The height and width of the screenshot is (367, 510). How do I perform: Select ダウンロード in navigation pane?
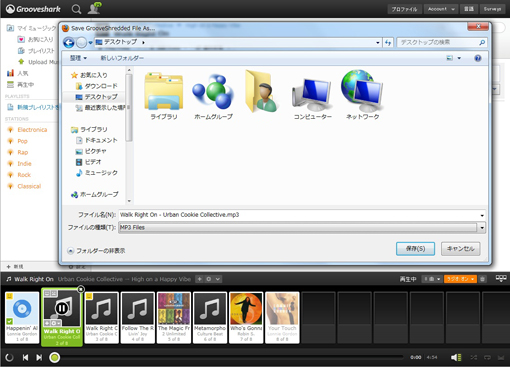pos(97,86)
